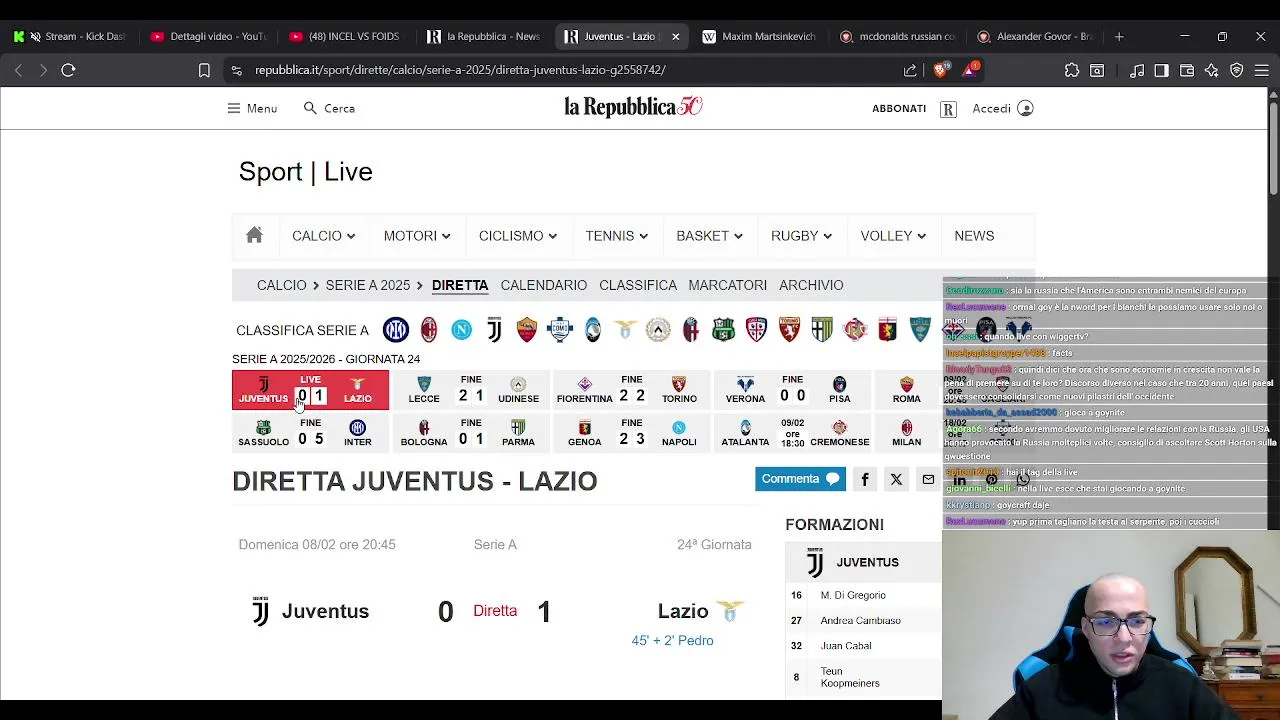
Task: Click the ABBONATI subscribe link
Action: 899,108
